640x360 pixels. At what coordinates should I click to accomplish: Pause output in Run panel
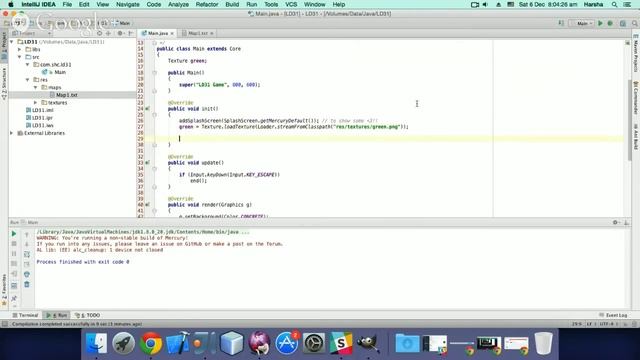14,253
